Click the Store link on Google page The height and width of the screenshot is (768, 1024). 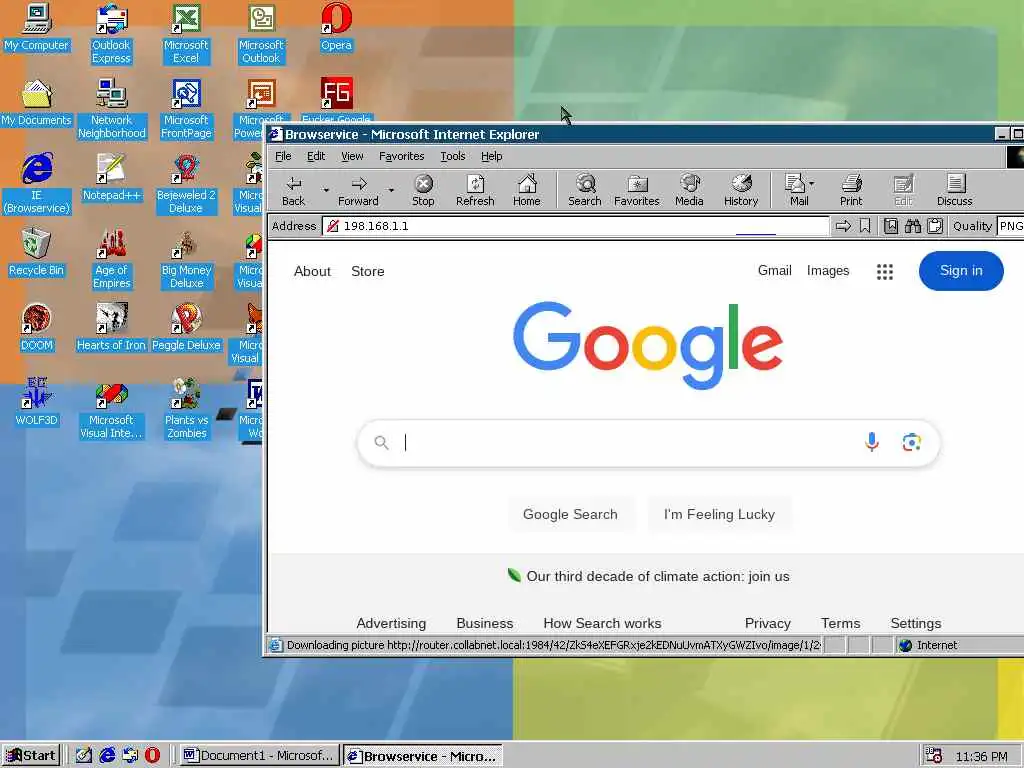368,271
